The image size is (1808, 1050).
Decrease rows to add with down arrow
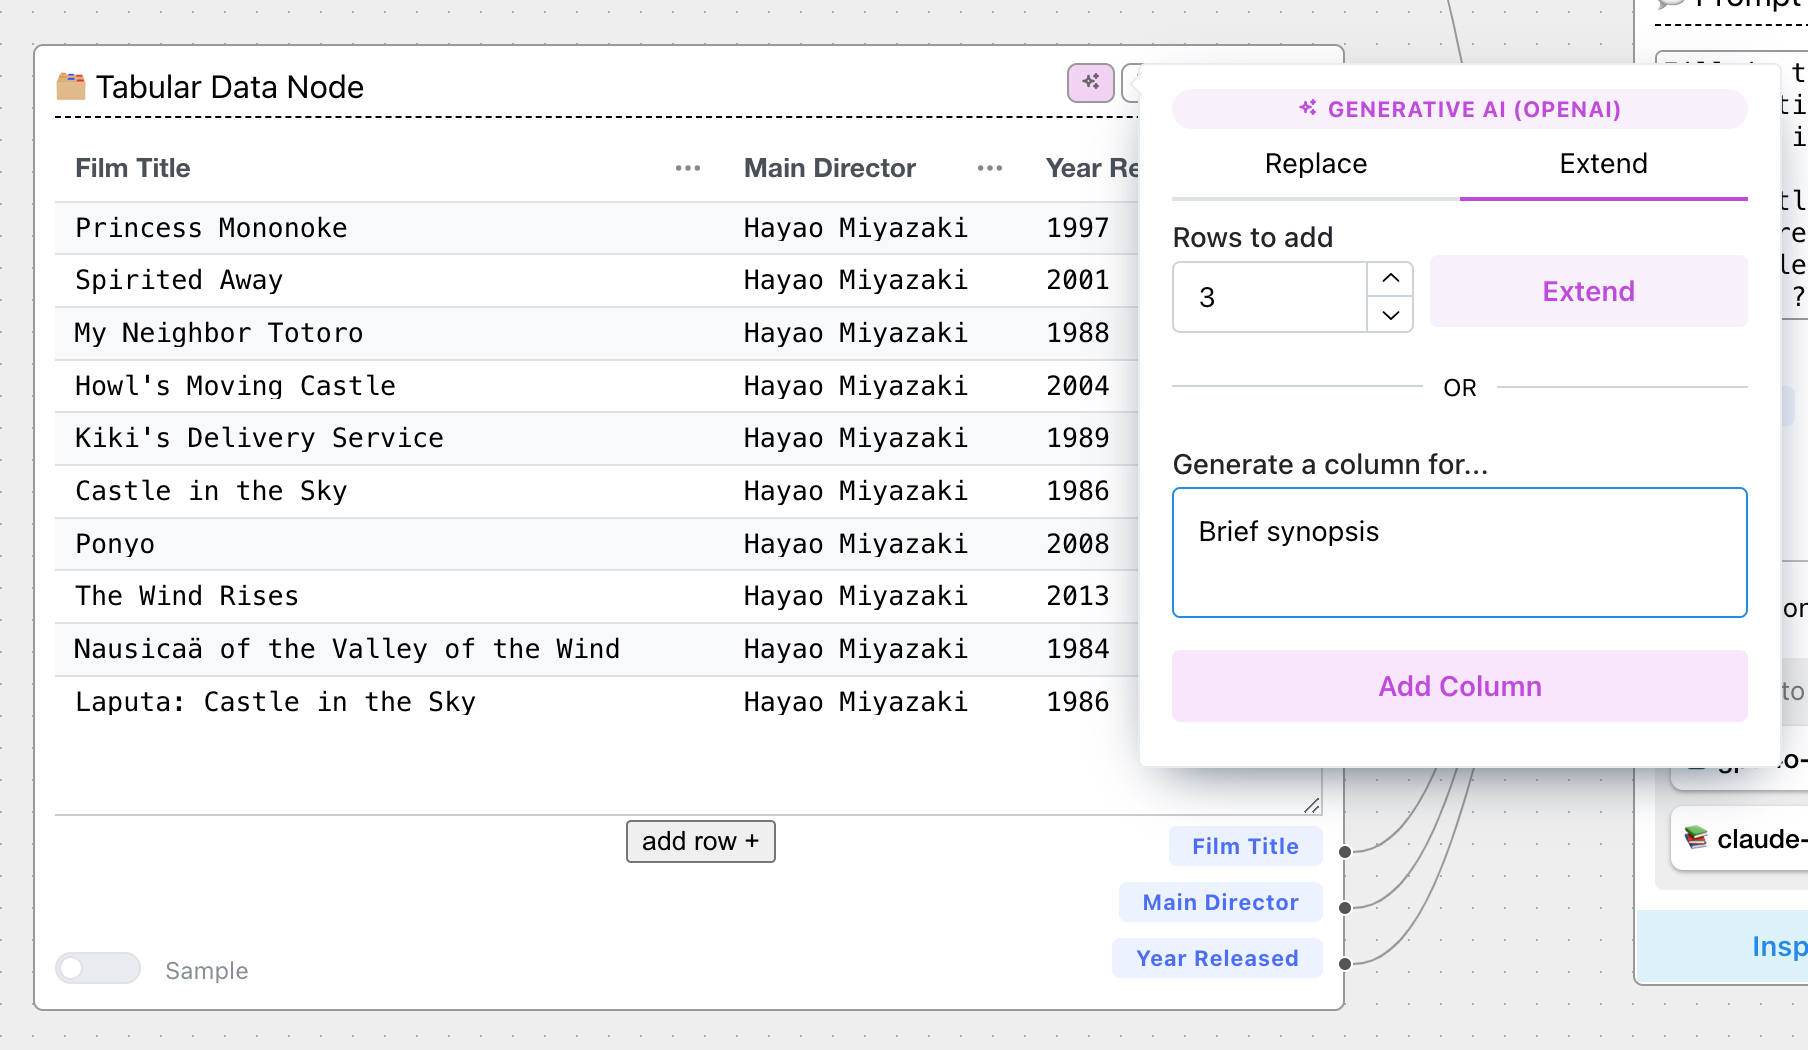click(x=1390, y=315)
